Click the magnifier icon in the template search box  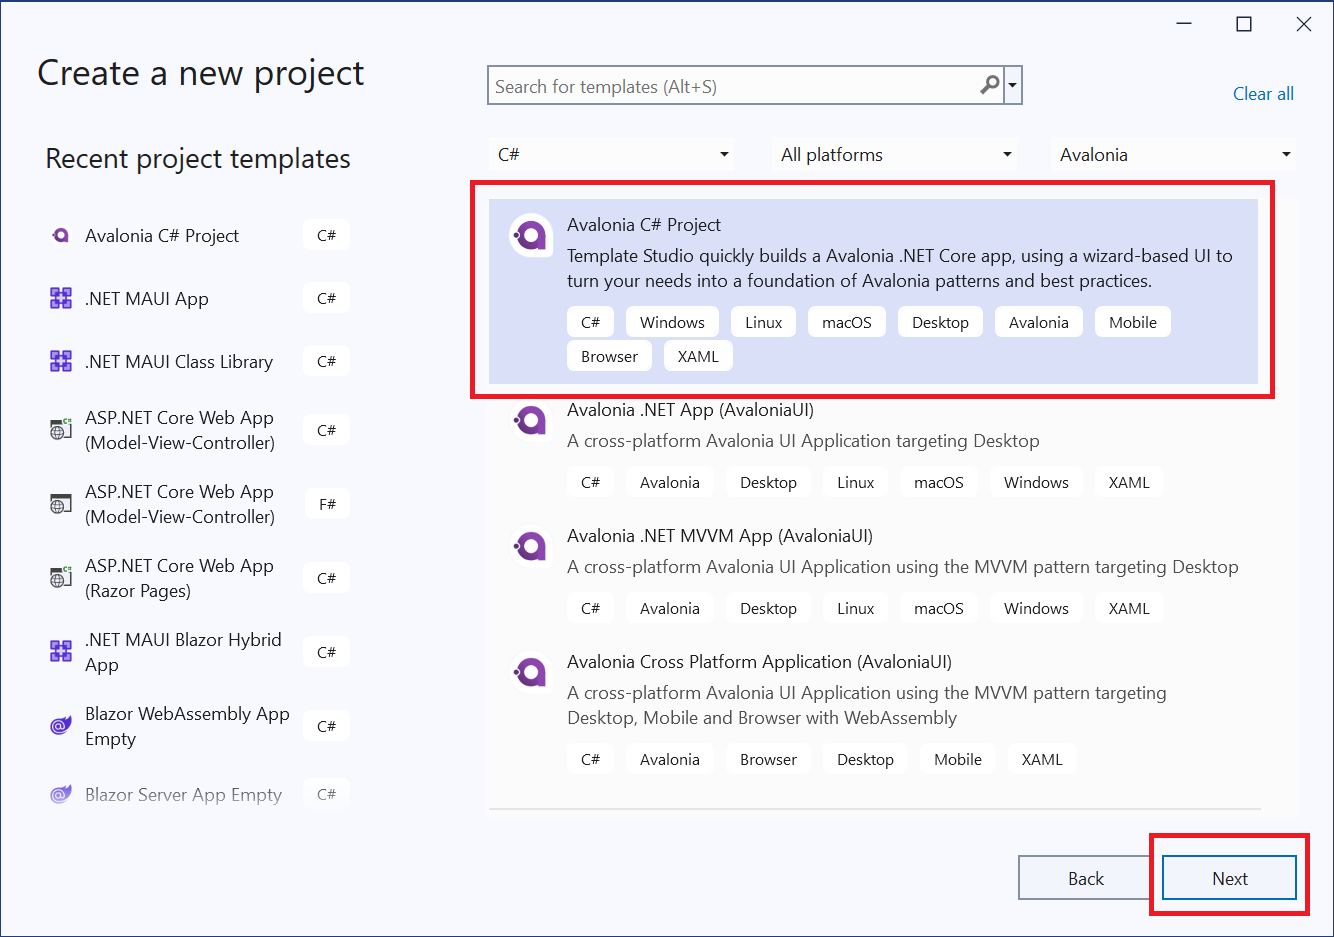pos(990,86)
